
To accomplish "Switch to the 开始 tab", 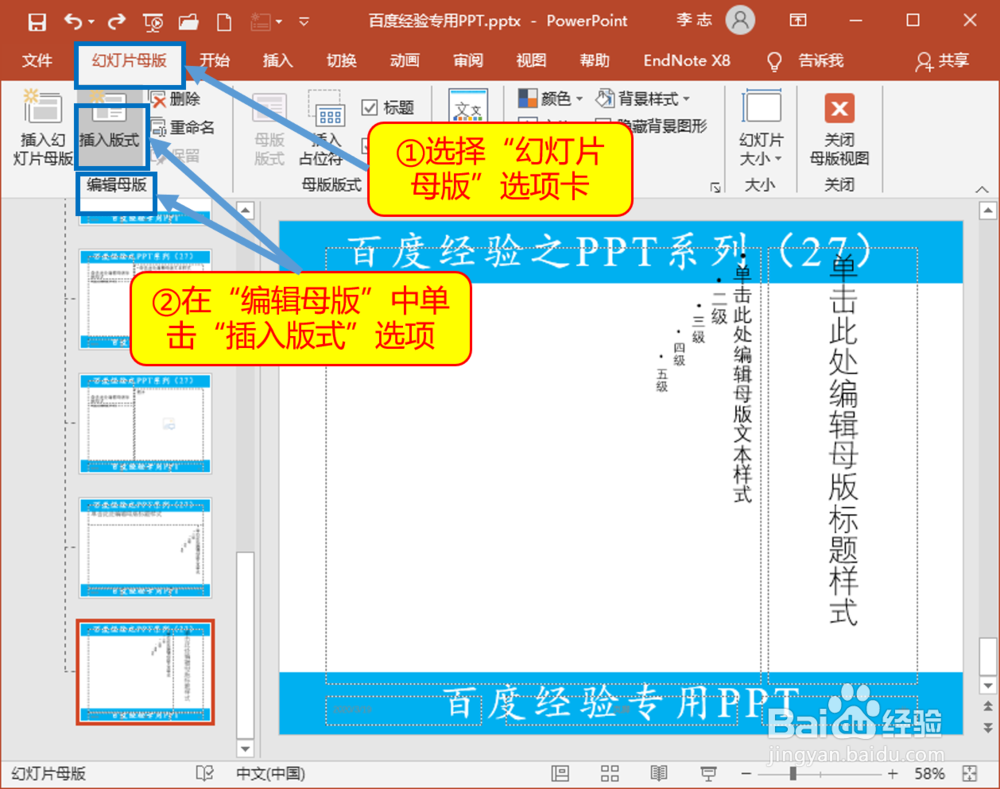I will 214,61.
